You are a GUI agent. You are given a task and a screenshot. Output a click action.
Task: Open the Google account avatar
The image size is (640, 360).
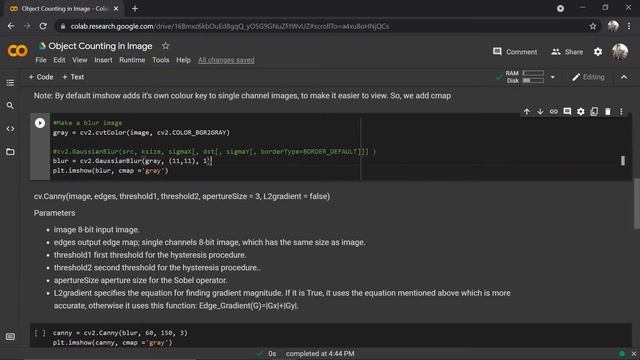coord(620,52)
